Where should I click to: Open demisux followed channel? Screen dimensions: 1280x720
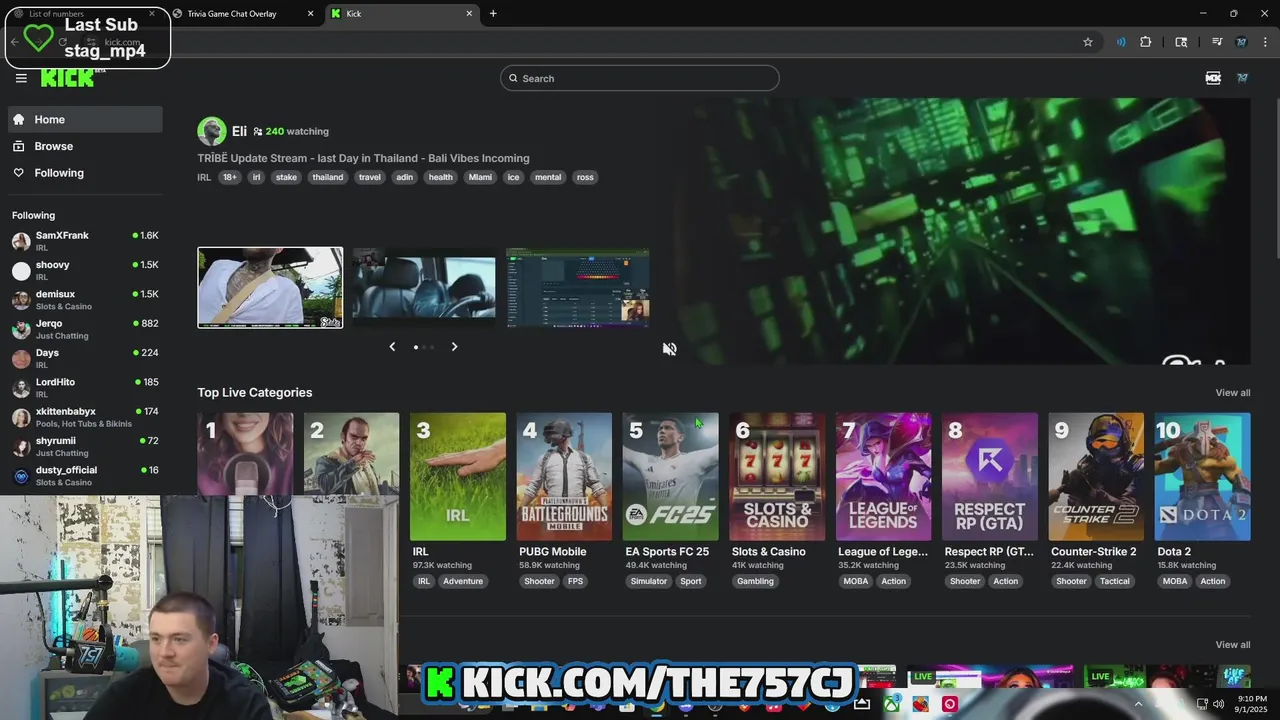pos(85,300)
